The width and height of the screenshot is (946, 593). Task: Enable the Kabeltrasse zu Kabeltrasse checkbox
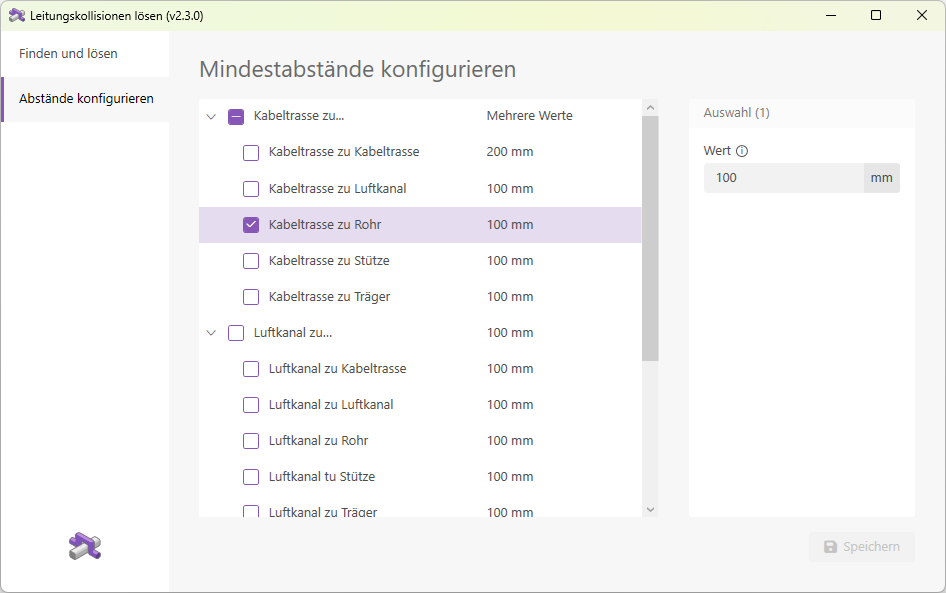[250, 152]
